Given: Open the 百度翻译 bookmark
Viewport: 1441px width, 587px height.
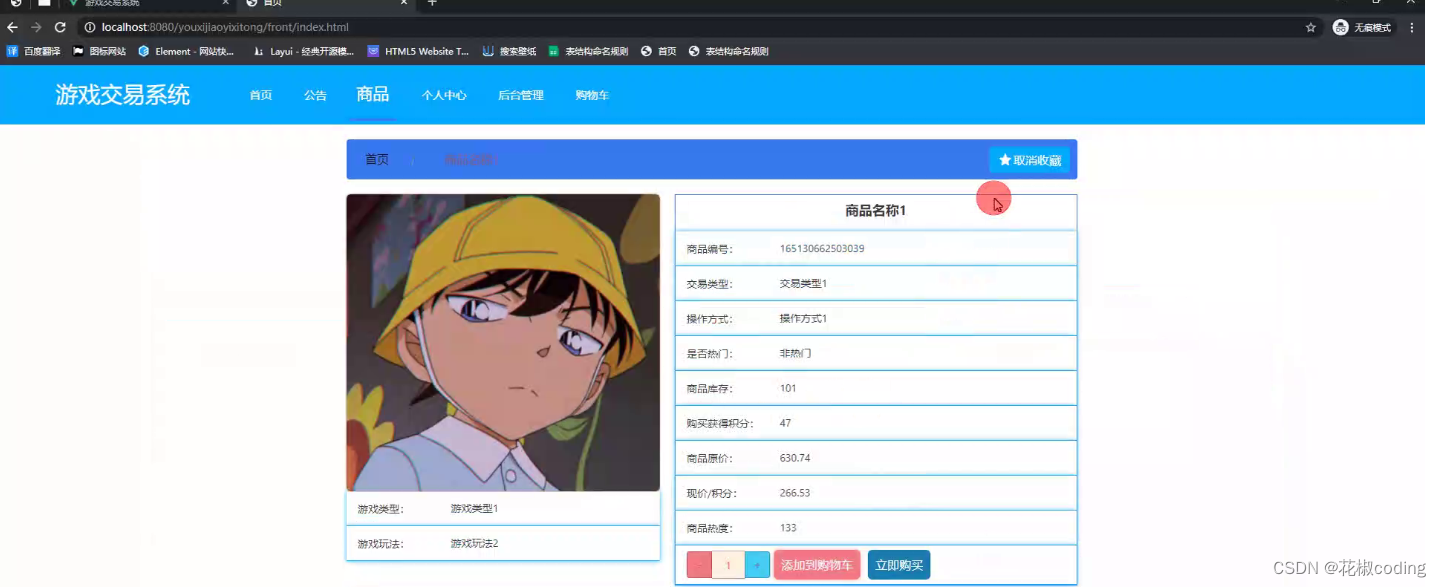Looking at the screenshot, I should [32, 51].
